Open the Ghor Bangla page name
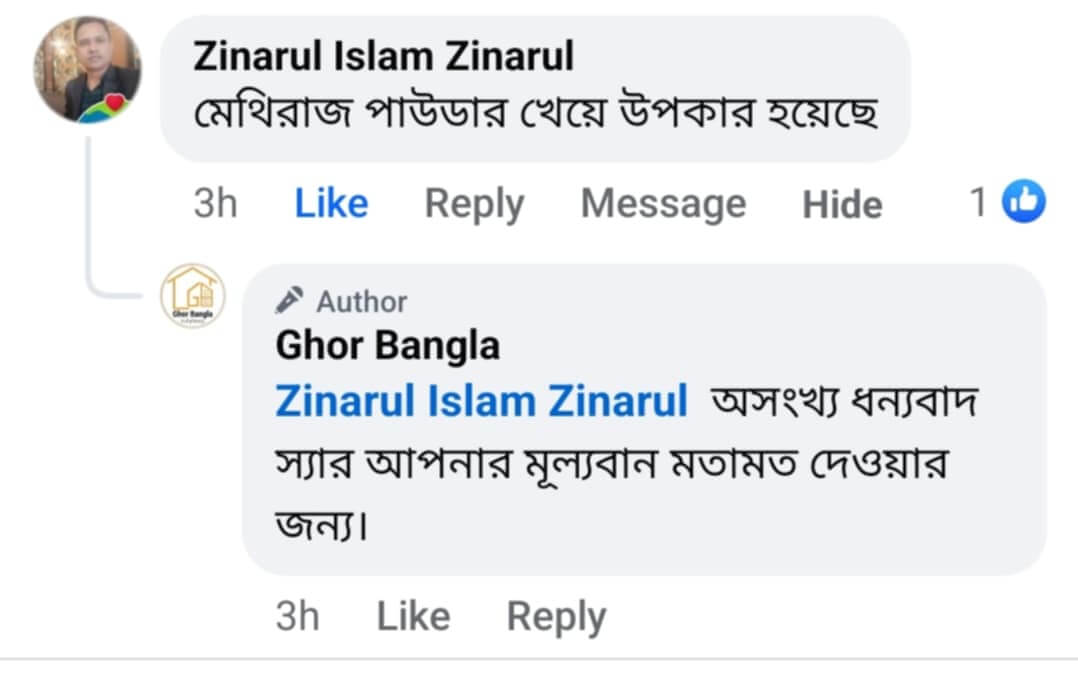Viewport: 1078px width, 673px height. (387, 346)
